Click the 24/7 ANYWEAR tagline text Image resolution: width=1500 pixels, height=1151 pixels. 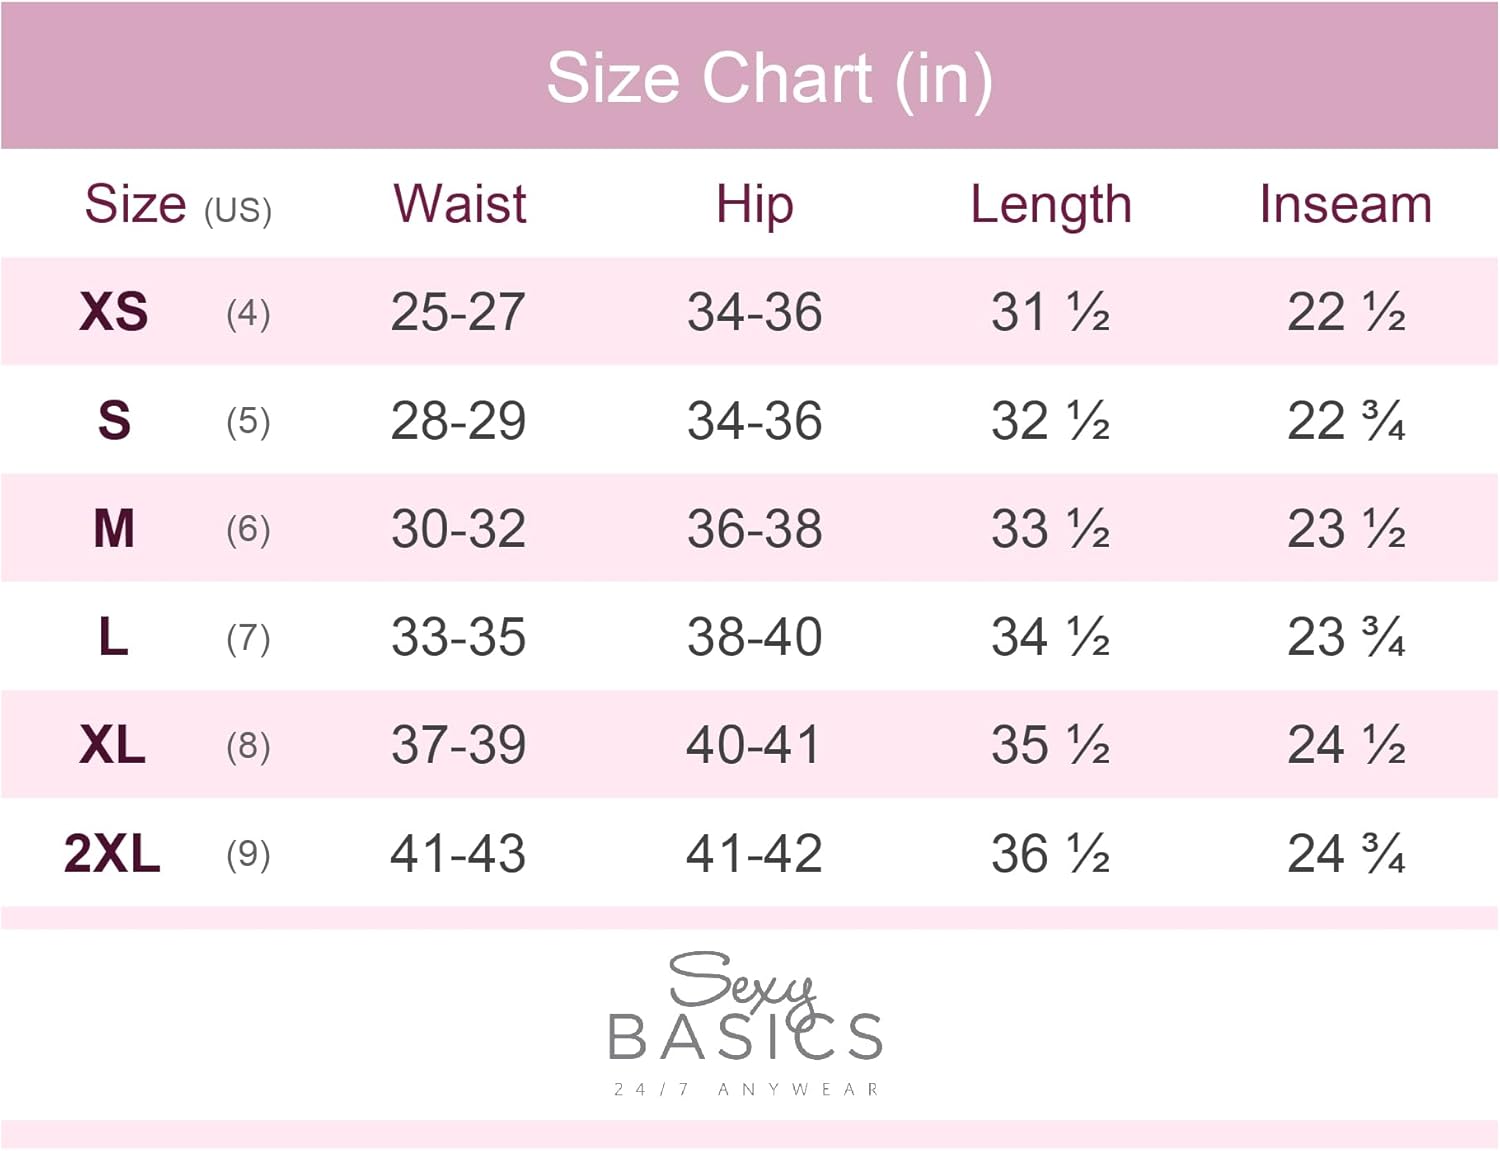(746, 1089)
